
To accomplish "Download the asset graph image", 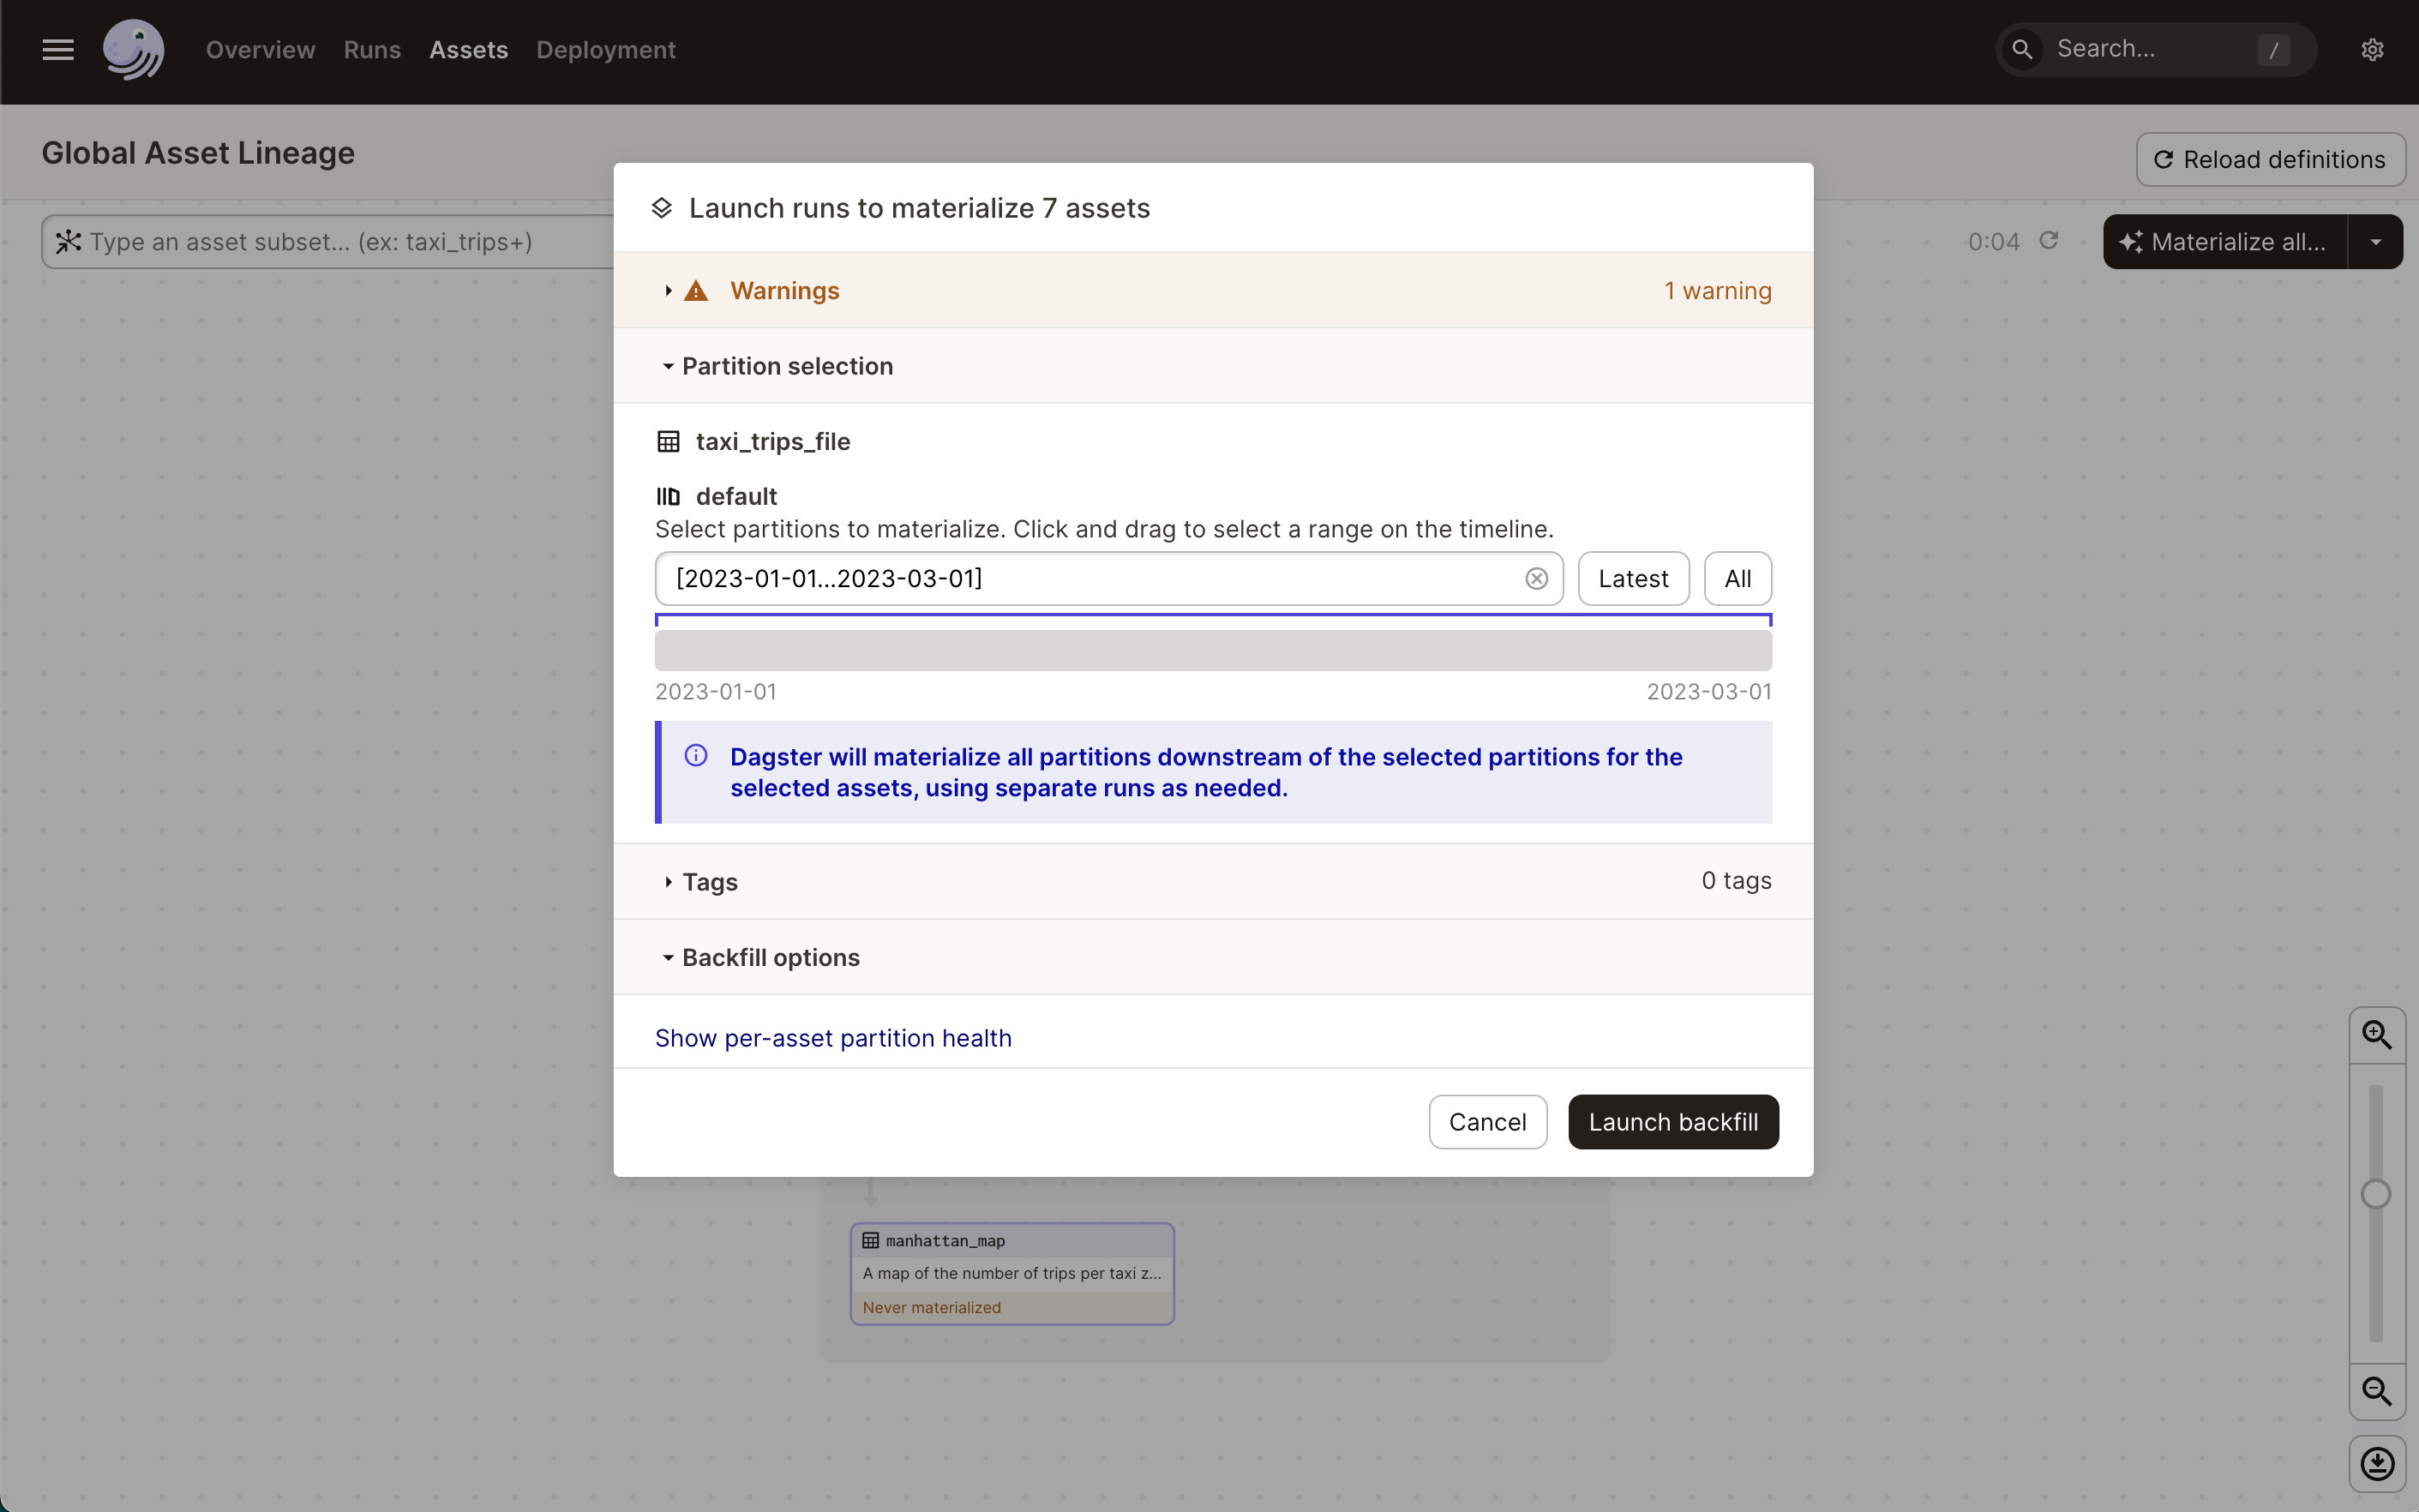I will (2377, 1464).
